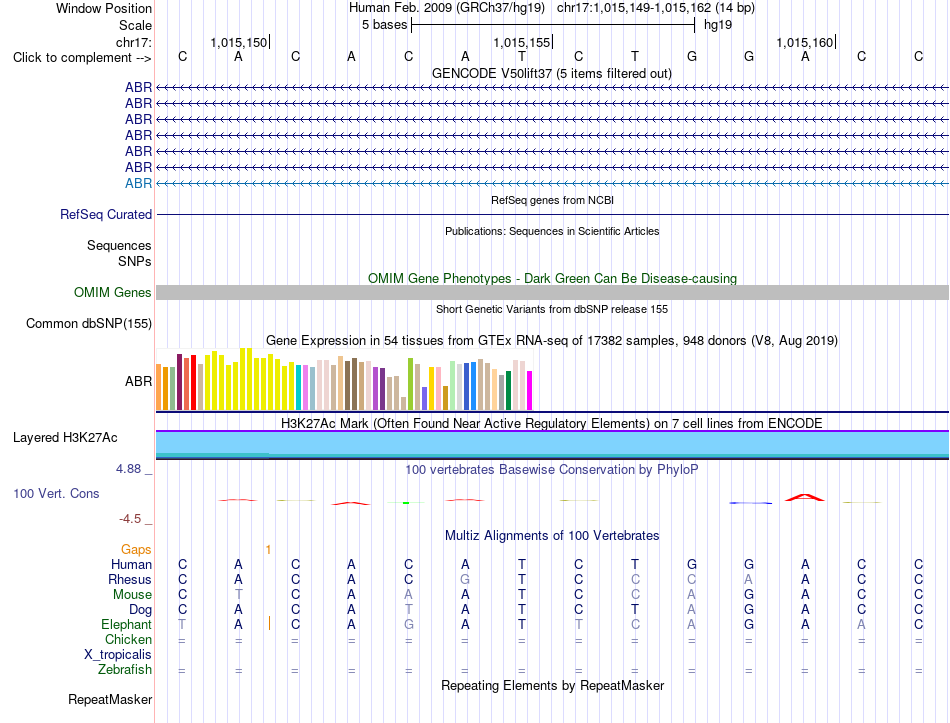Click the 5 bases scale label
Viewport: 950px width, 723px height.
(384, 25)
